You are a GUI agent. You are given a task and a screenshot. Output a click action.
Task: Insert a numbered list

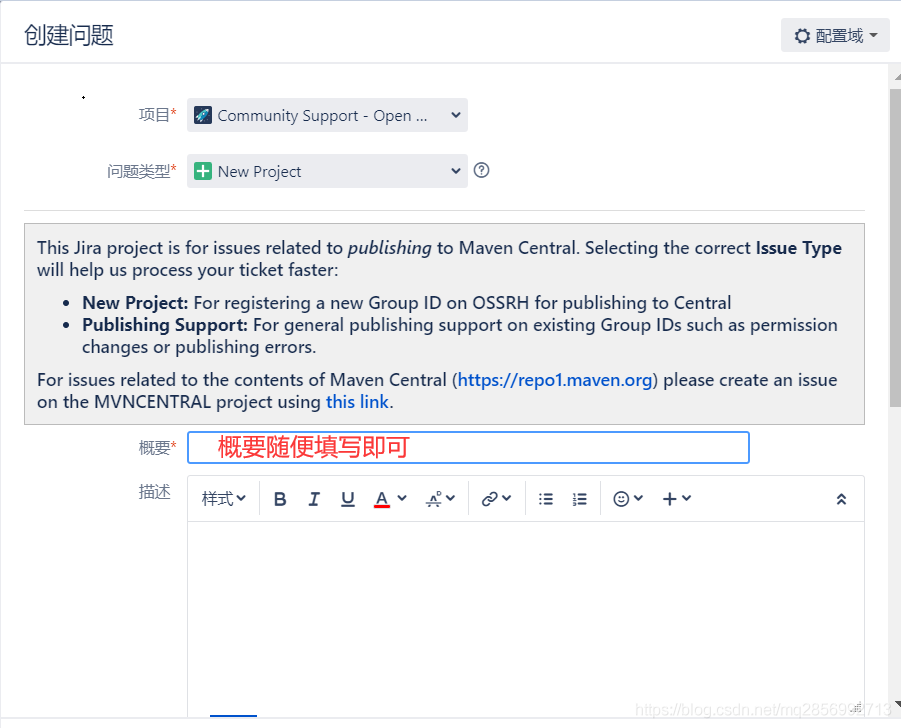580,499
